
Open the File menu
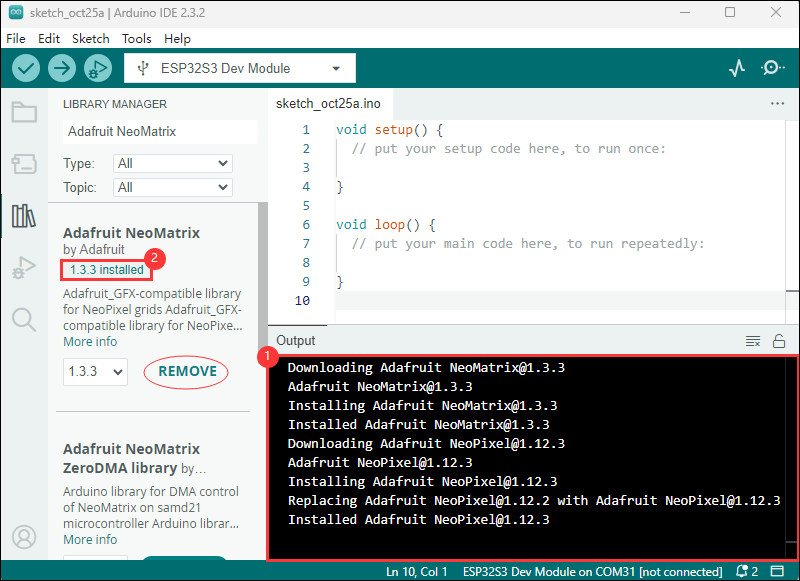click(x=16, y=39)
